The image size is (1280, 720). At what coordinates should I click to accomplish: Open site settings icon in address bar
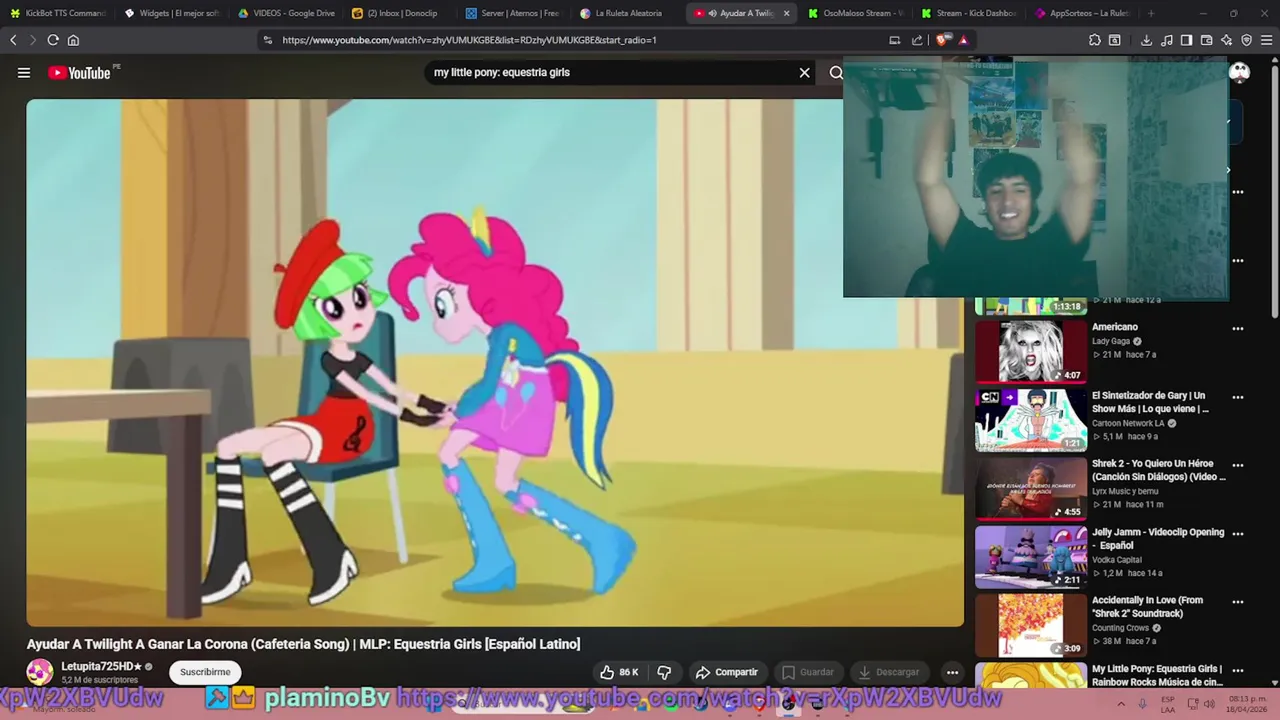(267, 40)
